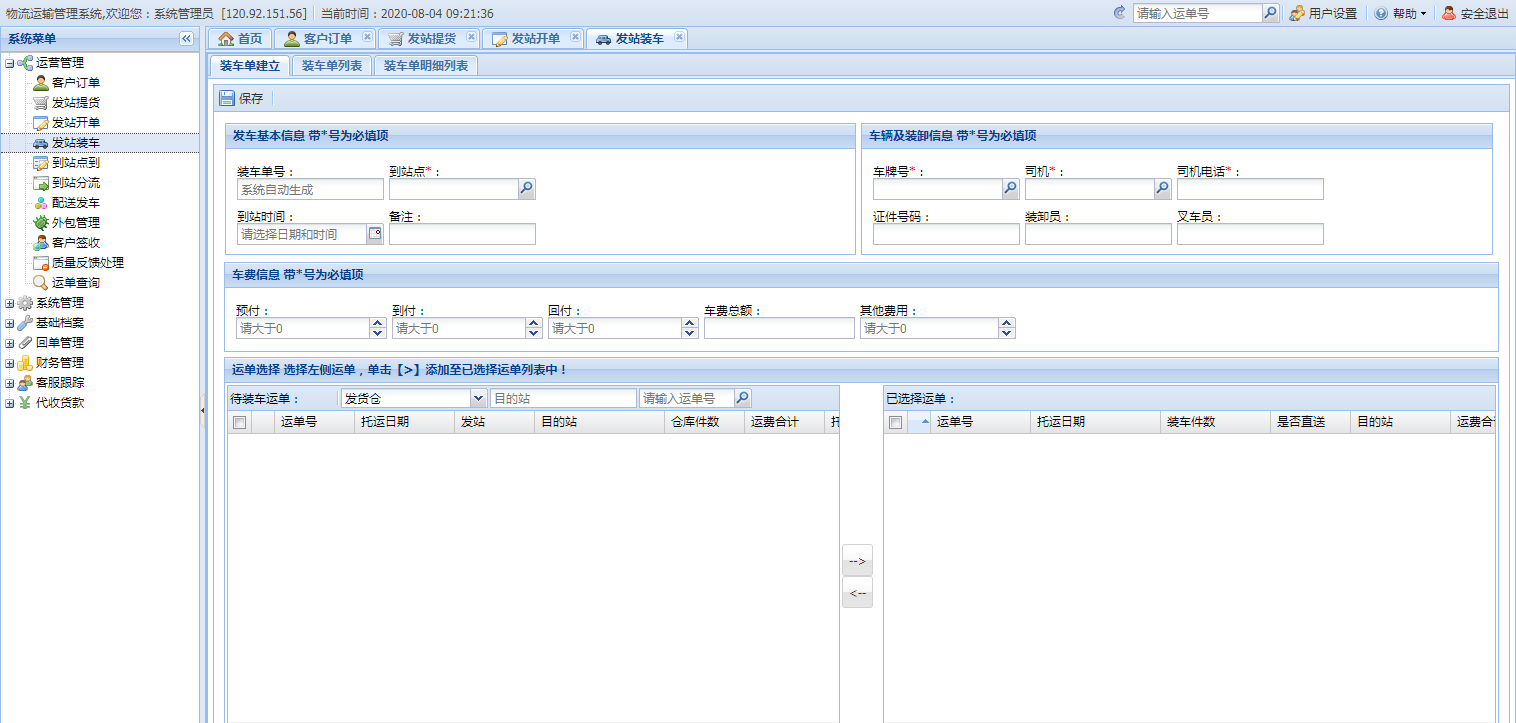Click 安全退出 to log out
The width and height of the screenshot is (1516, 723).
click(x=1475, y=14)
